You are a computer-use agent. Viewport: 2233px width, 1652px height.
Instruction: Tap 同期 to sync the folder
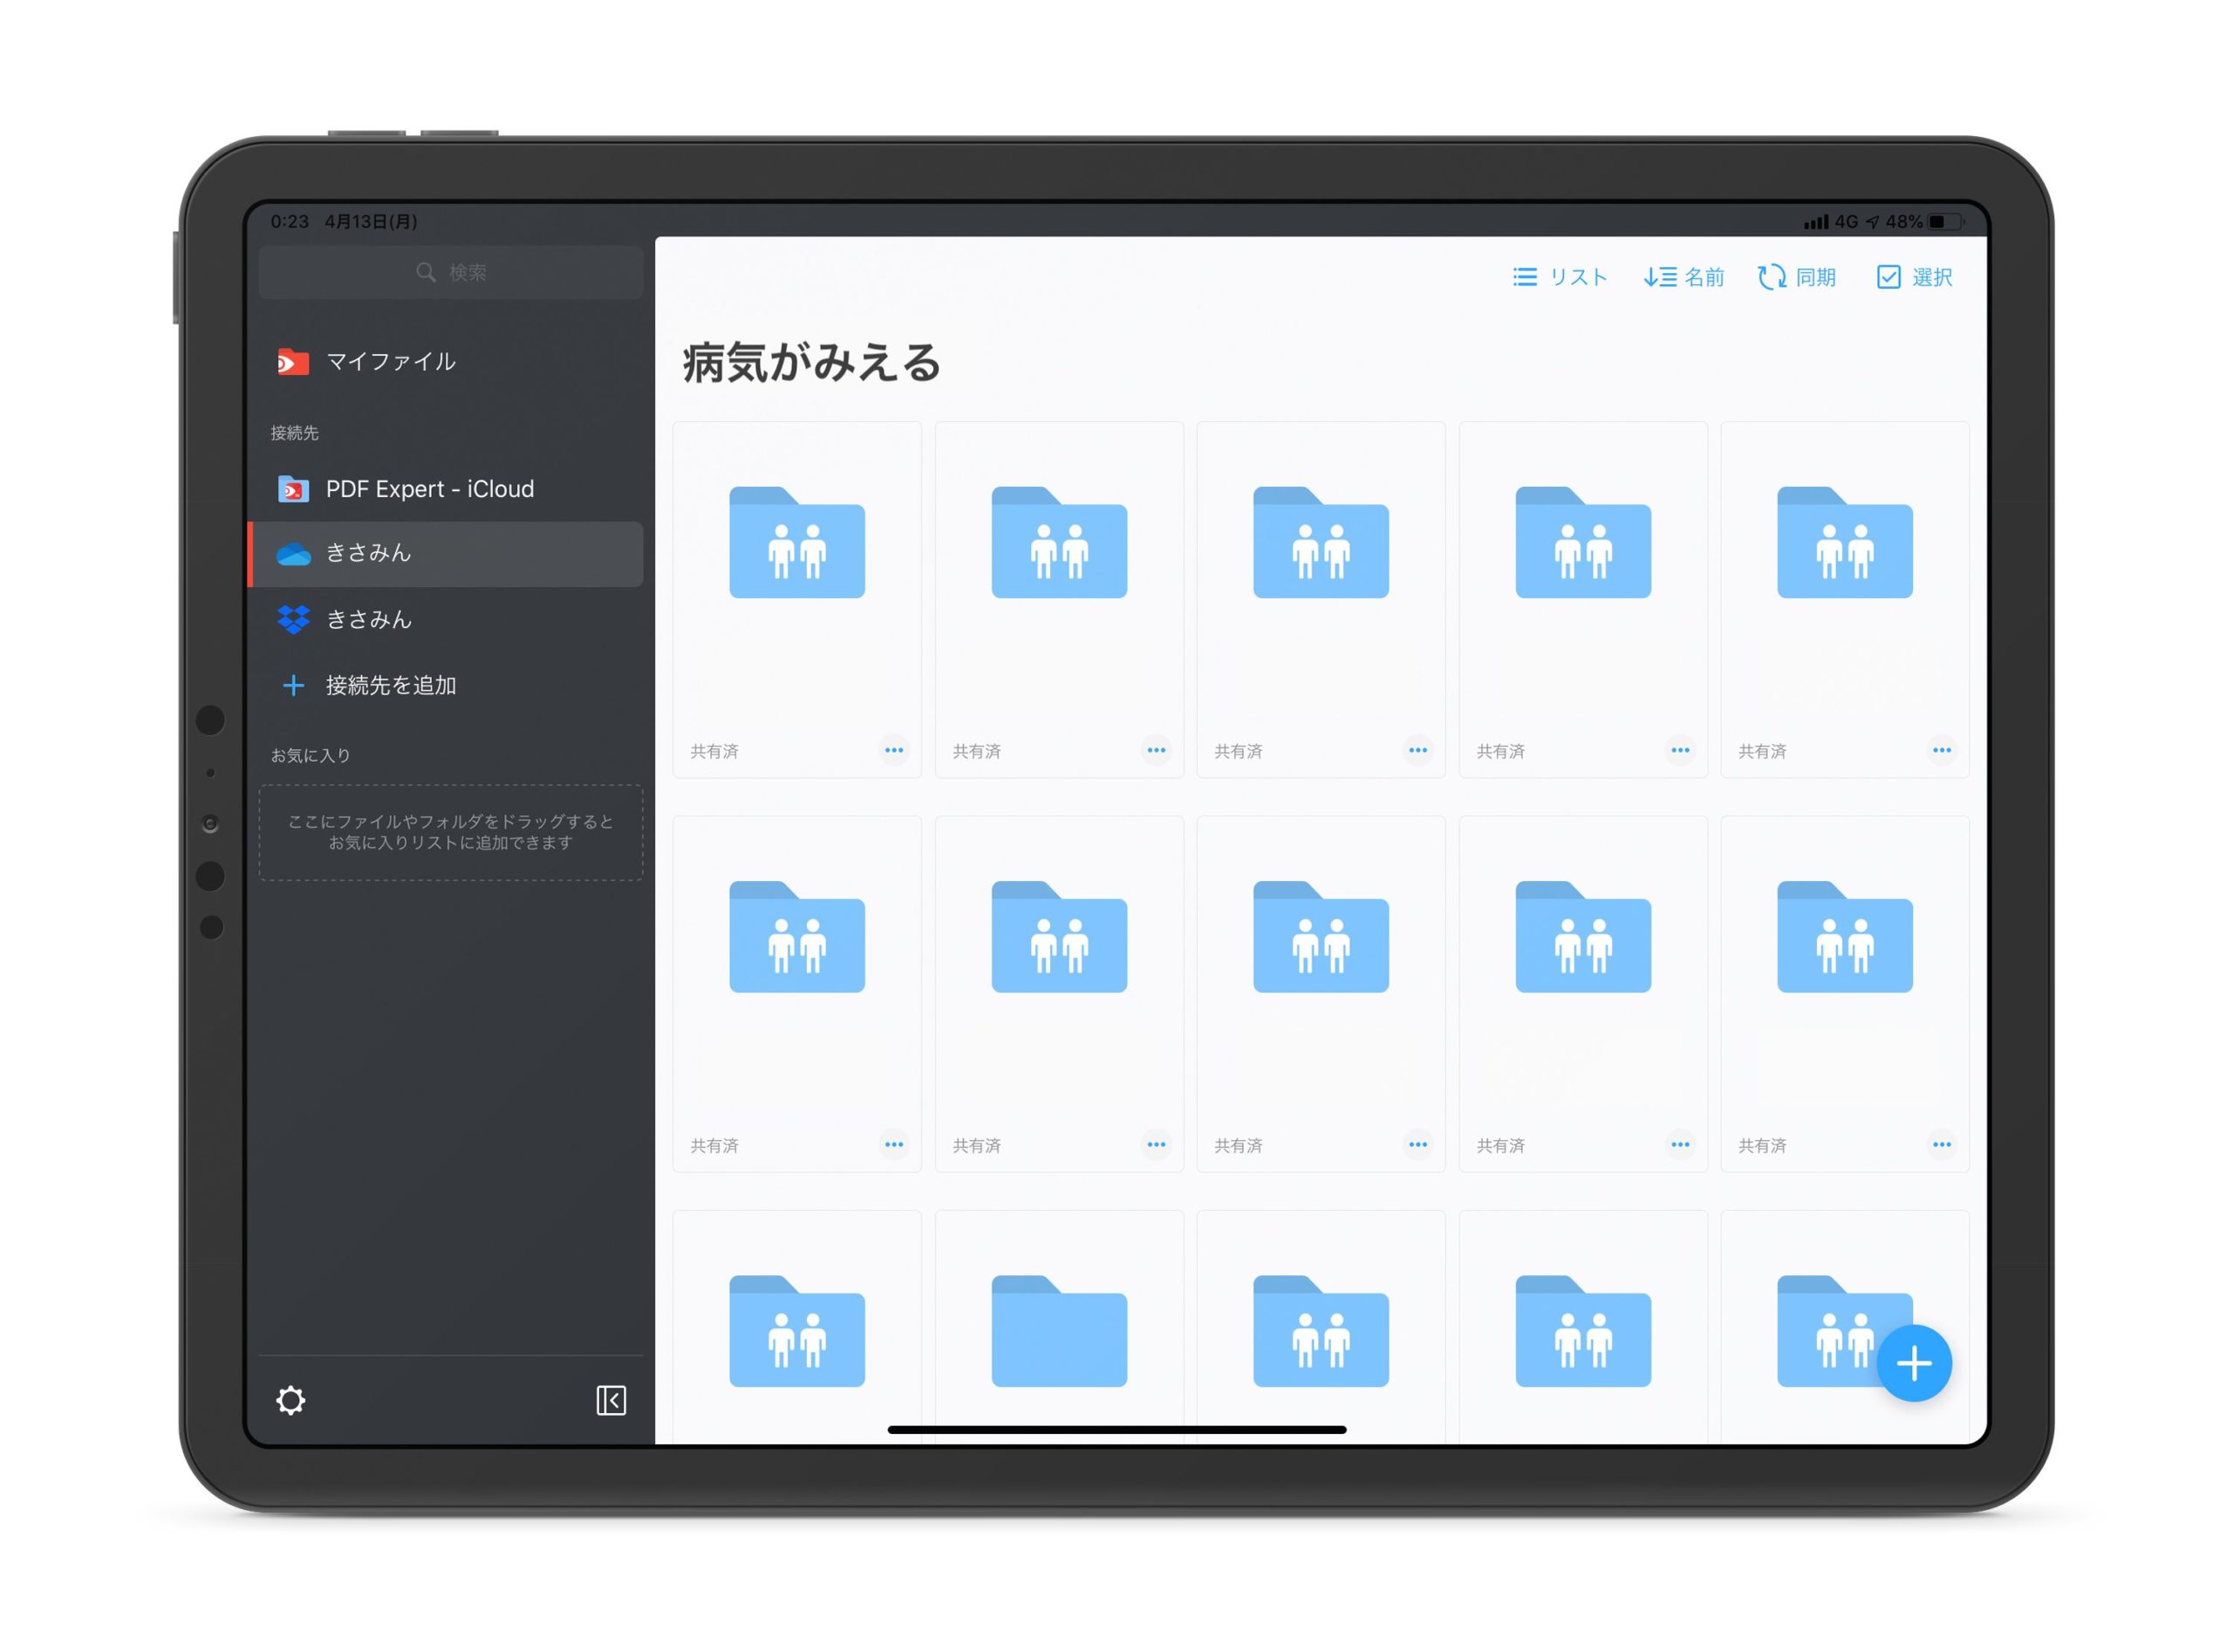(1797, 277)
